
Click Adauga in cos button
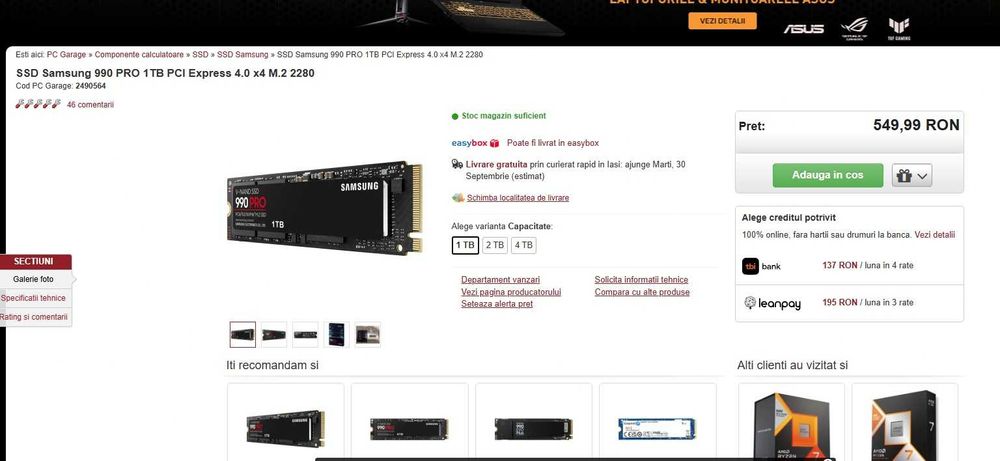pos(828,175)
